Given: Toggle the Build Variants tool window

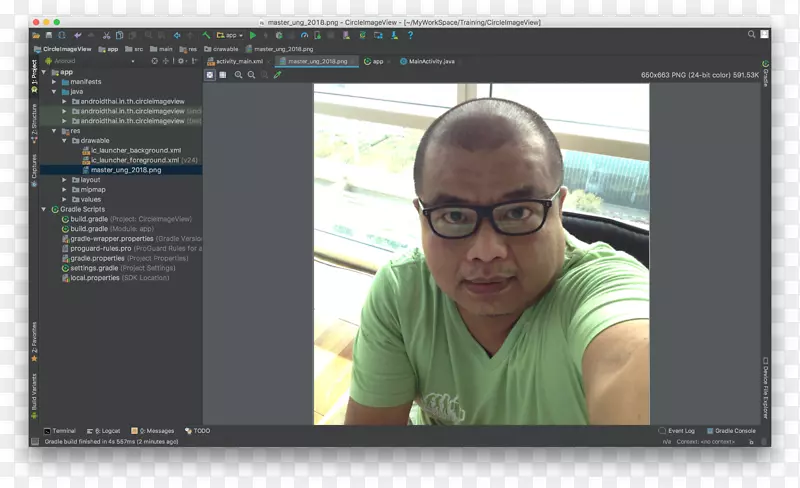Looking at the screenshot, I should pyautogui.click(x=34, y=396).
